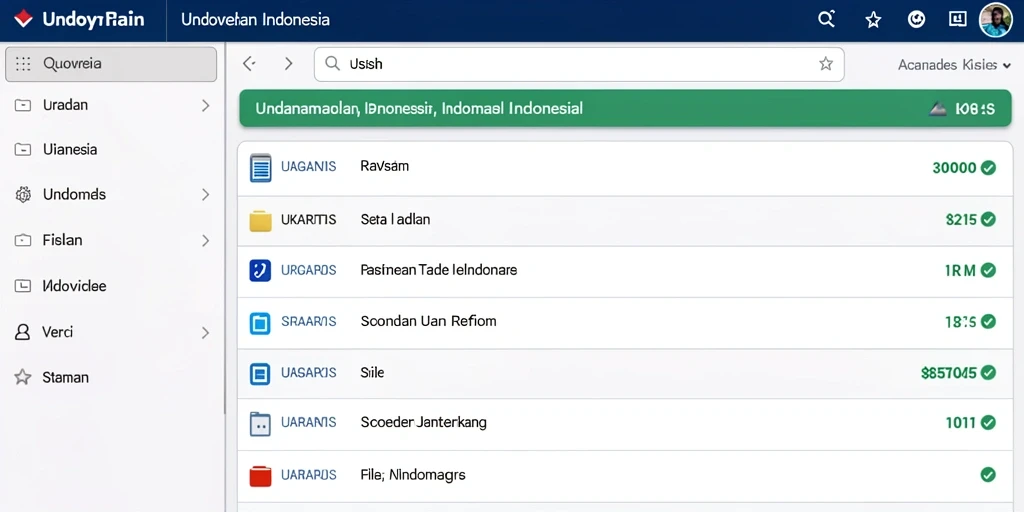
Task: Click the $857045 value
Action: (x=948, y=373)
